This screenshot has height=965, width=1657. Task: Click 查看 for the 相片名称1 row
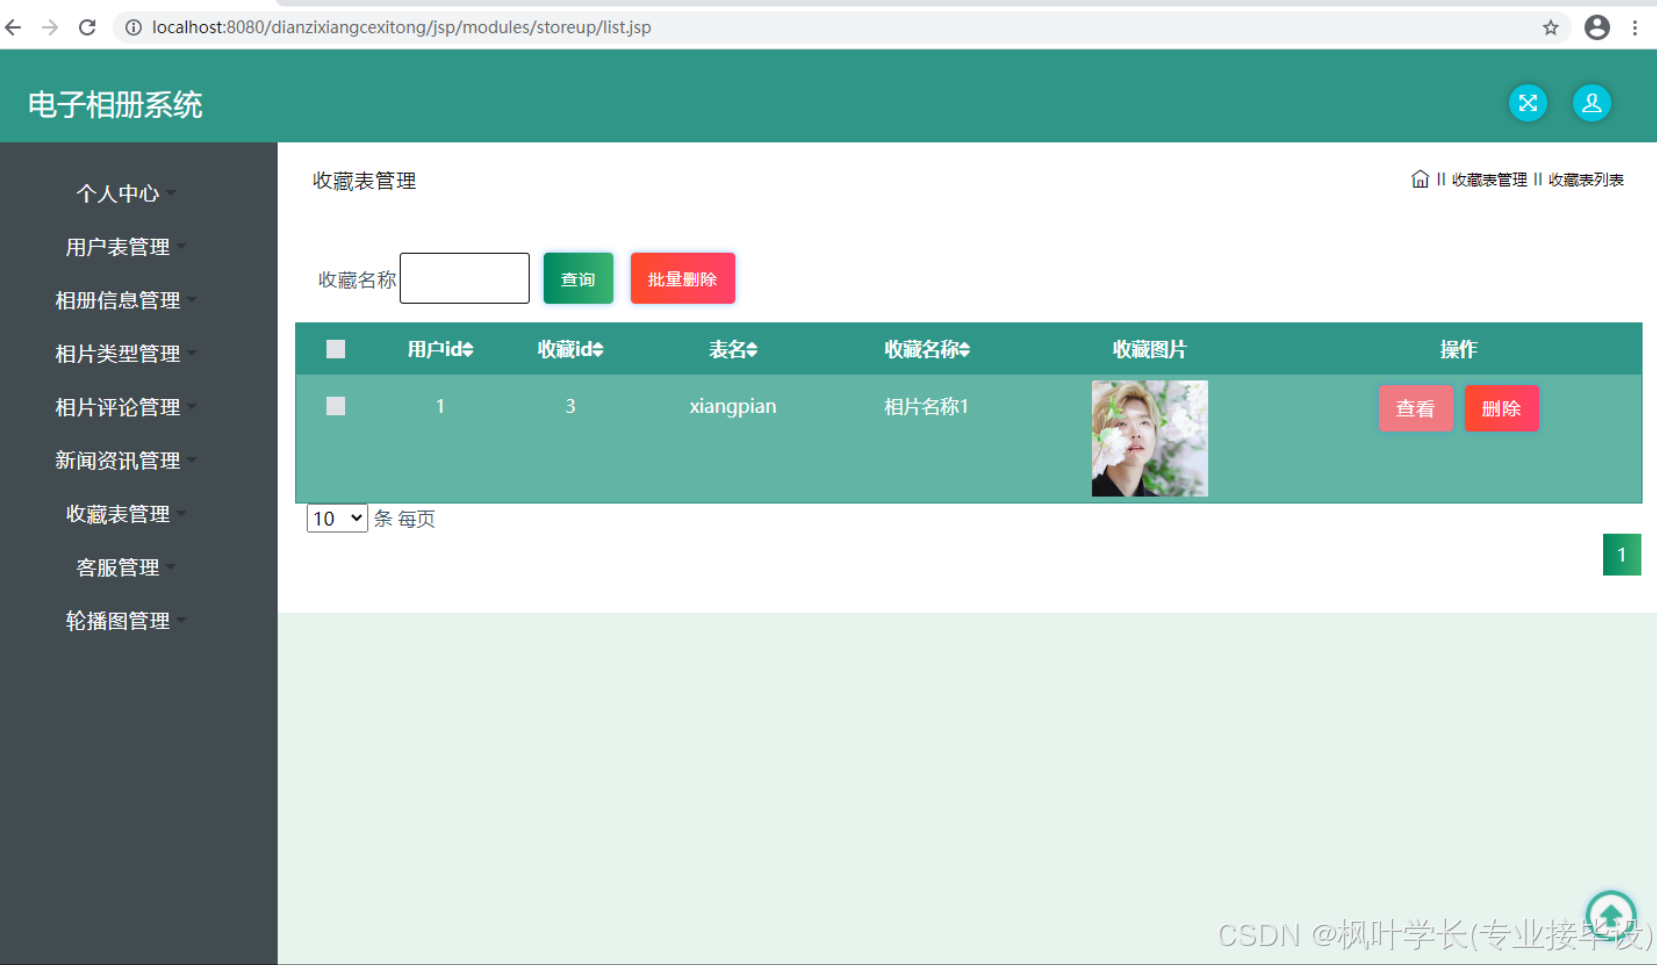(1416, 408)
